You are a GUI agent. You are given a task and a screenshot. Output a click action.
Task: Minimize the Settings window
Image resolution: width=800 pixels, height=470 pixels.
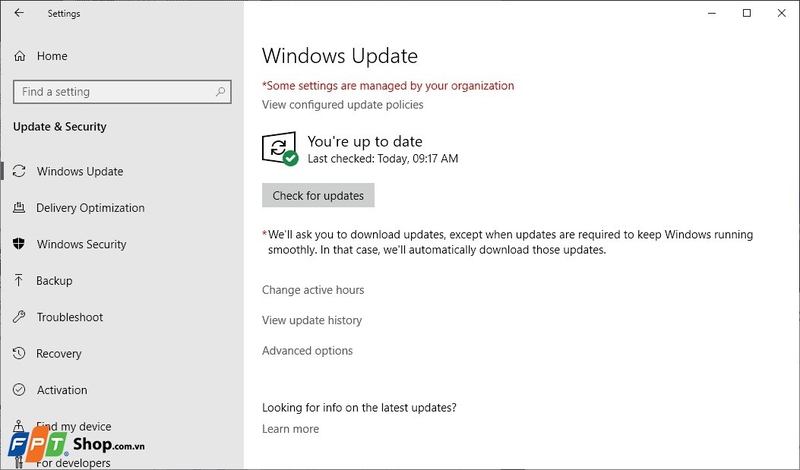click(x=712, y=13)
